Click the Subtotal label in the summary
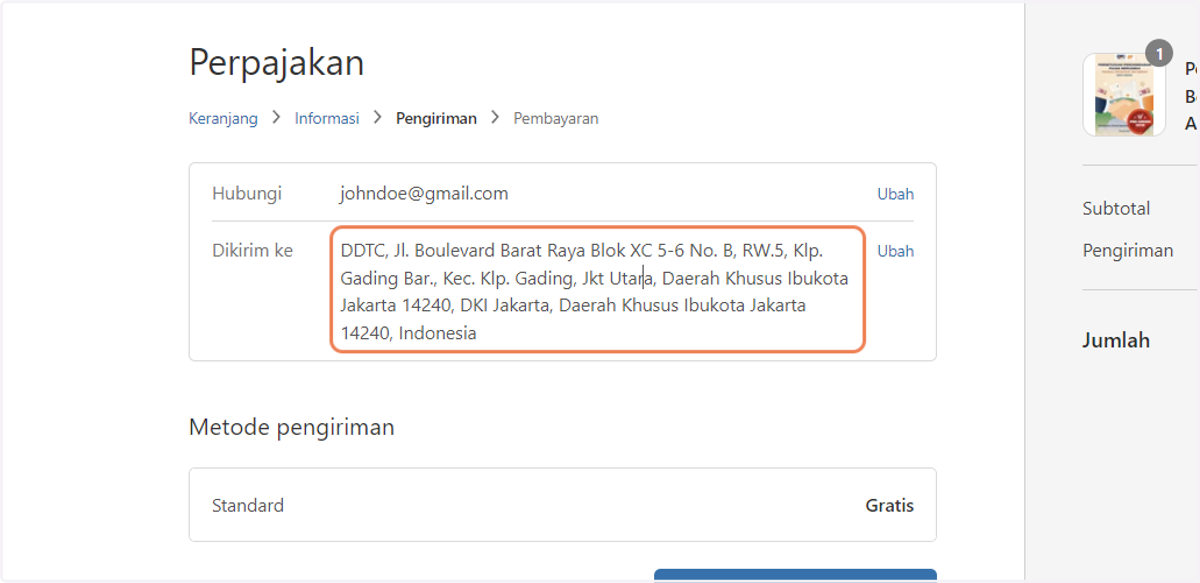 pos(1116,209)
